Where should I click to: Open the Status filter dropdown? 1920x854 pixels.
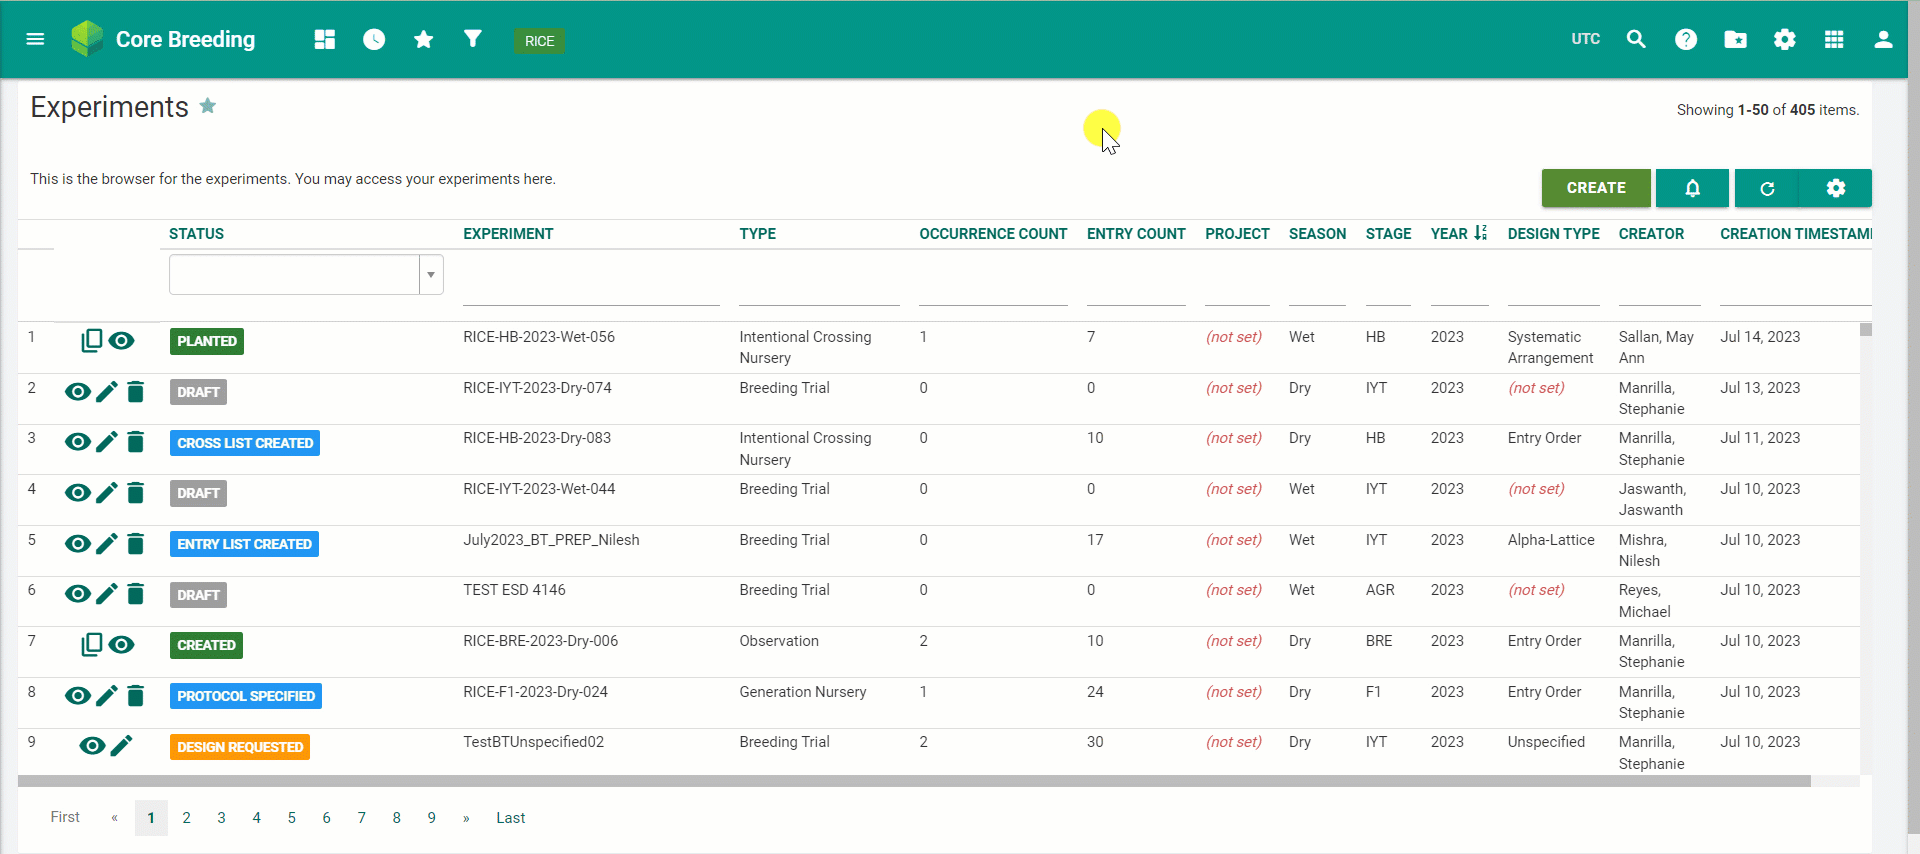pos(431,275)
